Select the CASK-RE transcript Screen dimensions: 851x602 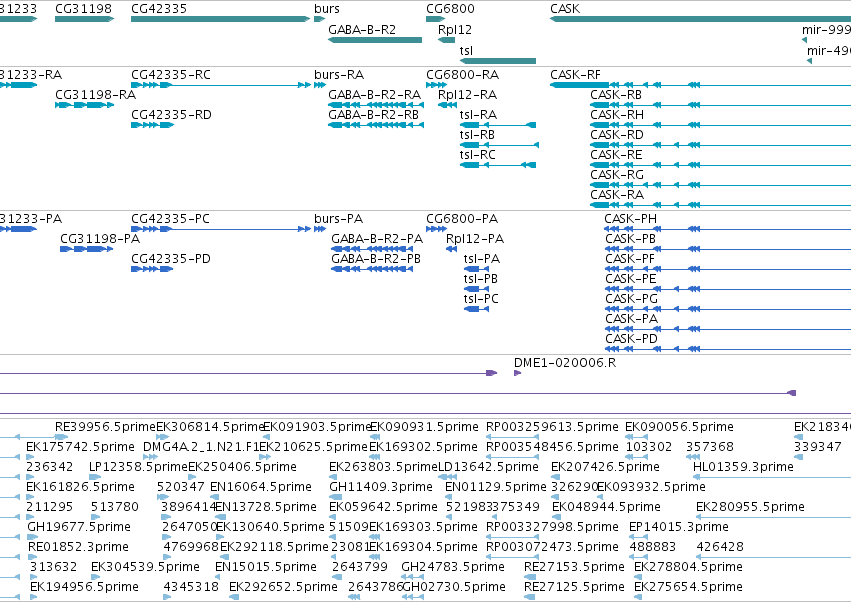tap(720, 165)
